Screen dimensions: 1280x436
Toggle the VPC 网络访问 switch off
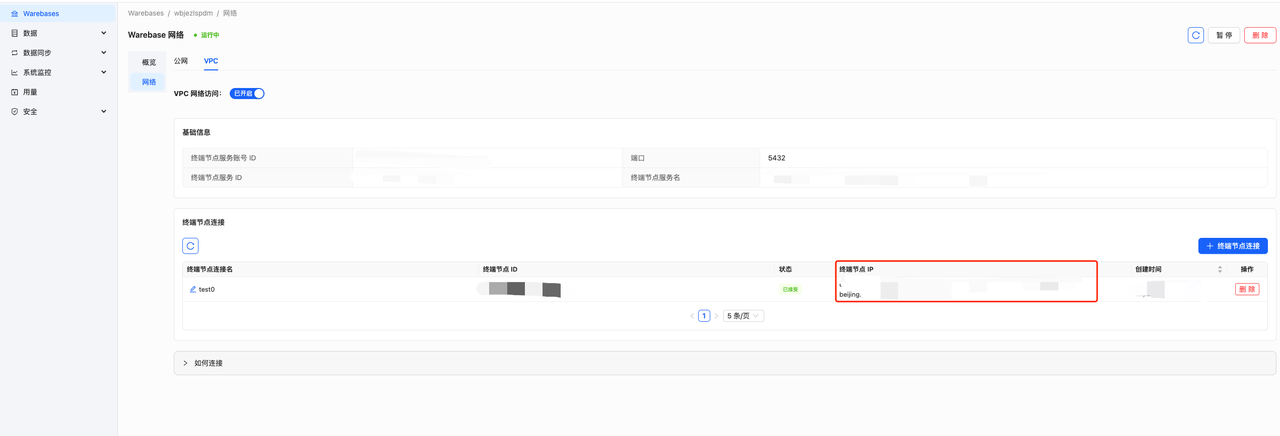click(247, 93)
